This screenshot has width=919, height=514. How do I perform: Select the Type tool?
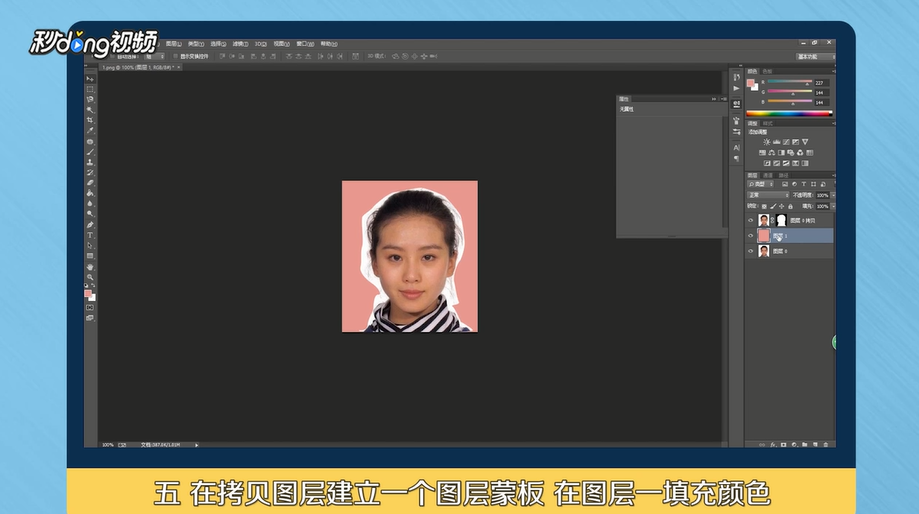[90, 235]
